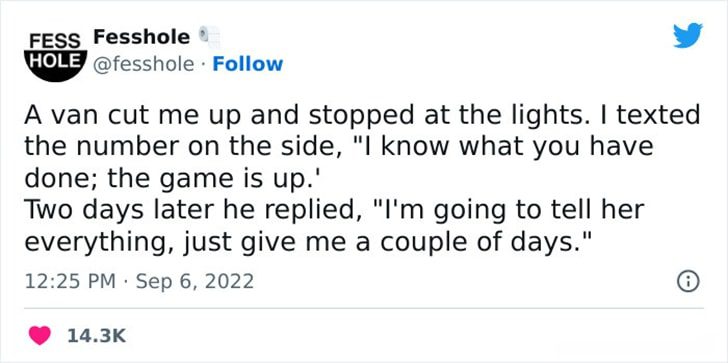Open the 12:25 PM timestamp link
Screen dimensions: 728x363
click(x=70, y=281)
